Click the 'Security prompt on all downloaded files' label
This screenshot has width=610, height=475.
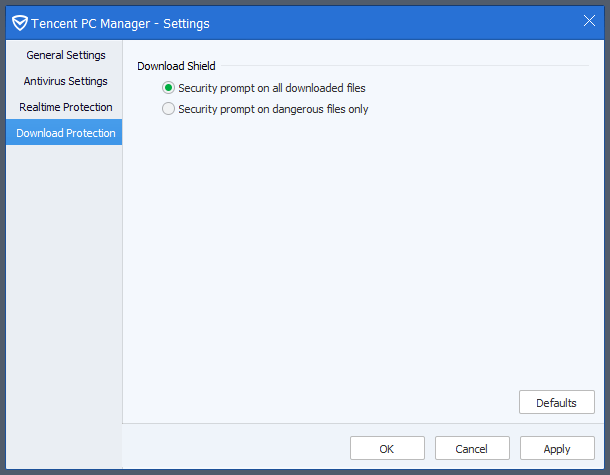(x=271, y=88)
